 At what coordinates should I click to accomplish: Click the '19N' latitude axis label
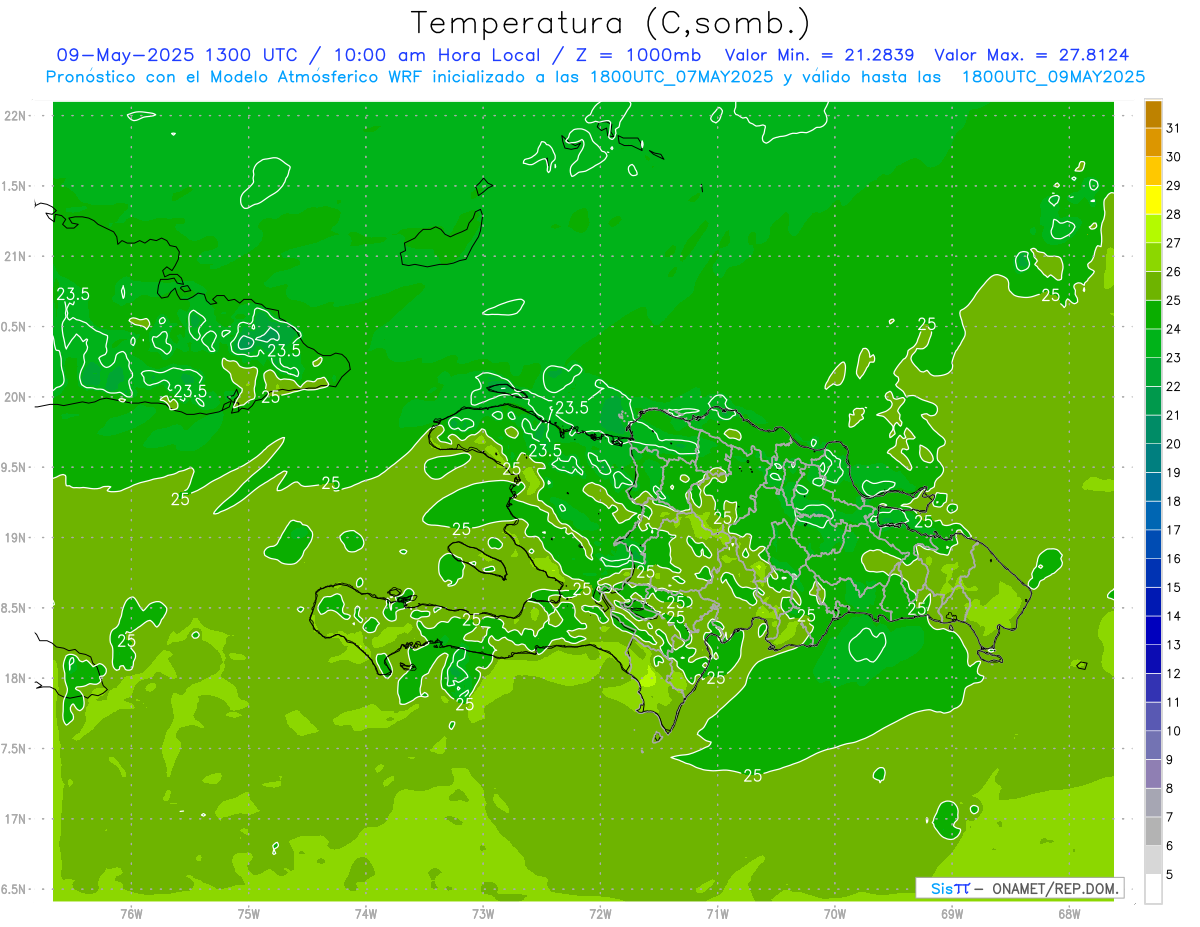14,537
